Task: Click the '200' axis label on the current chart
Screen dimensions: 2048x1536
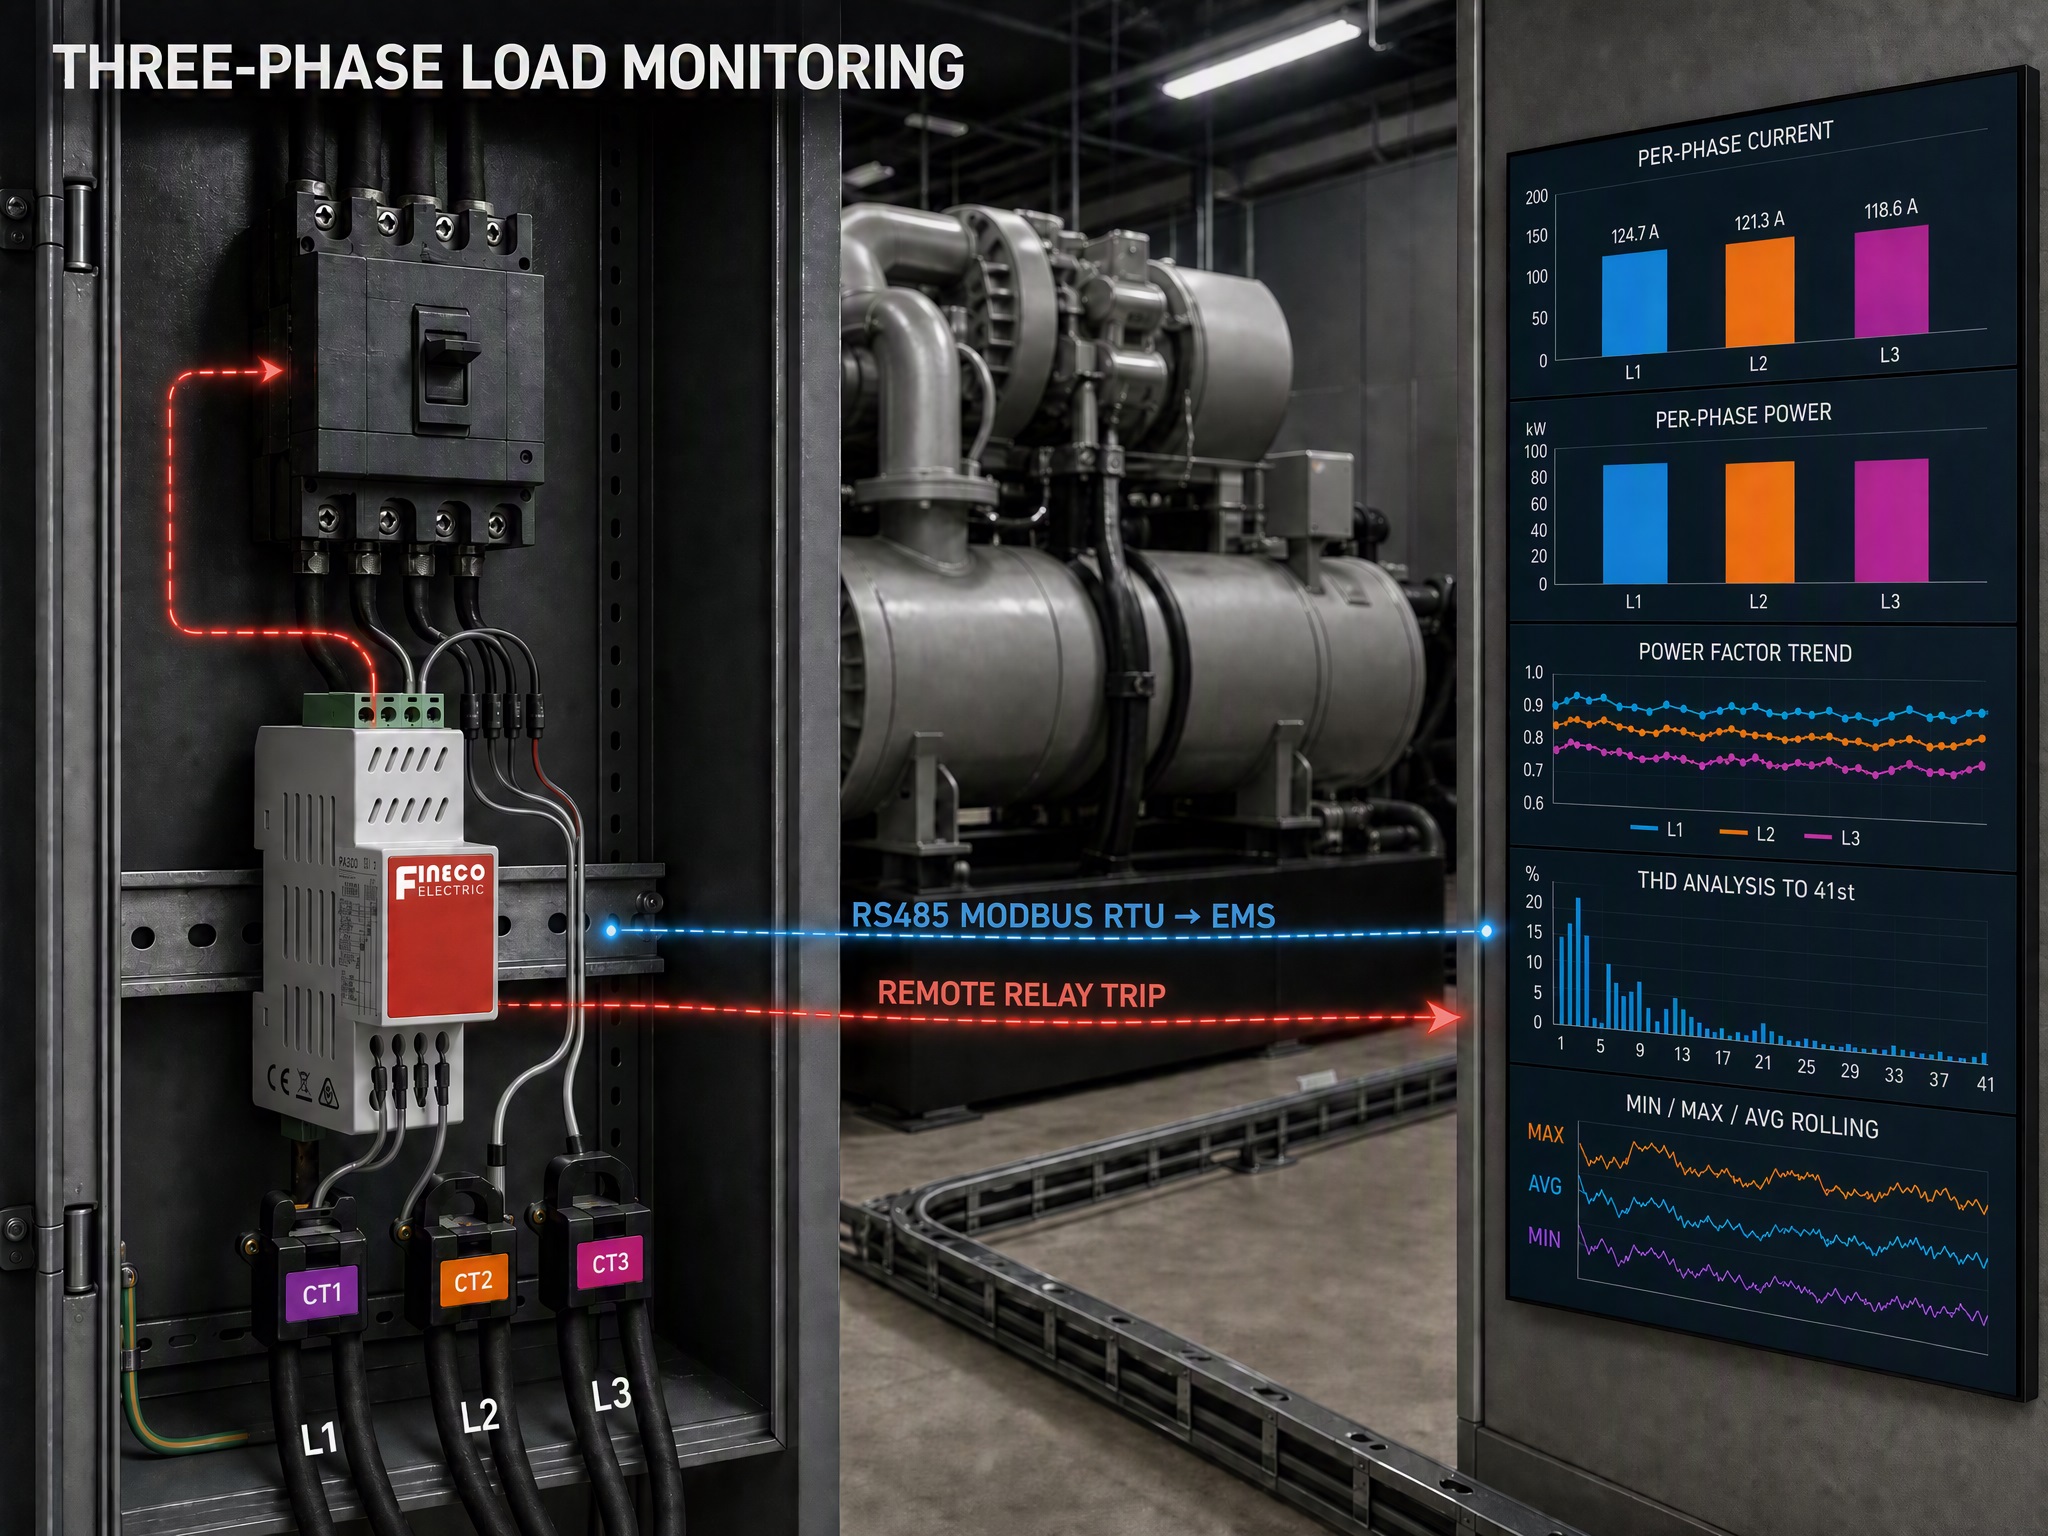Action: (x=1537, y=197)
